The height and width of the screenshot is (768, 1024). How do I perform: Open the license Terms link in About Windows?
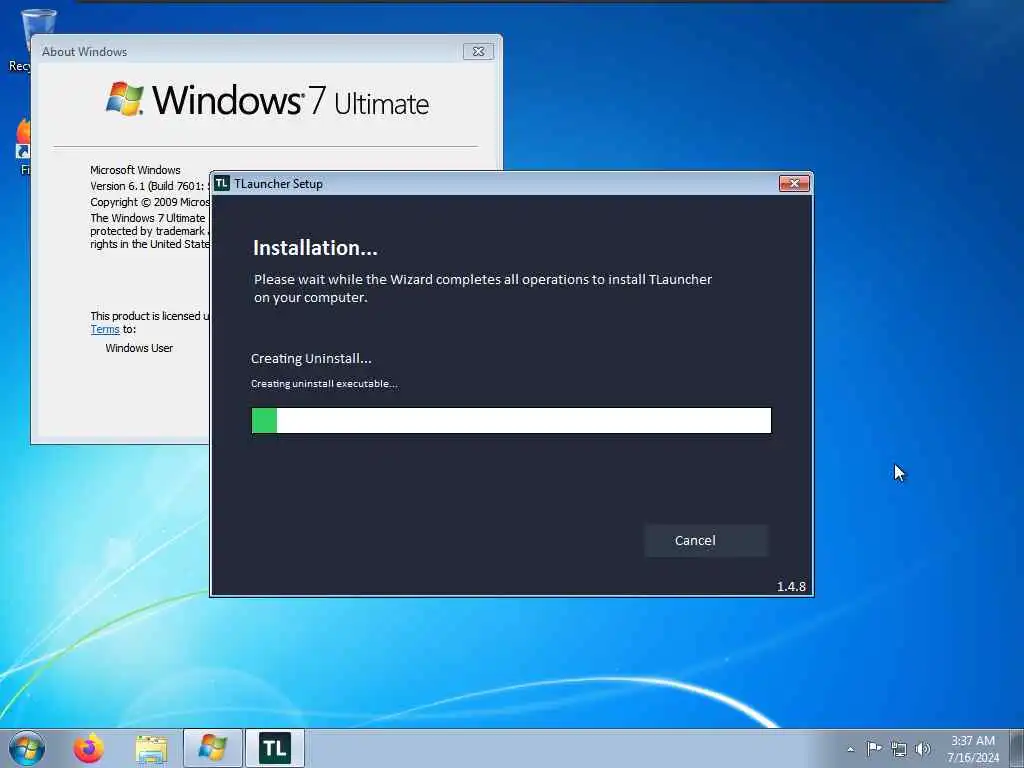click(x=104, y=329)
